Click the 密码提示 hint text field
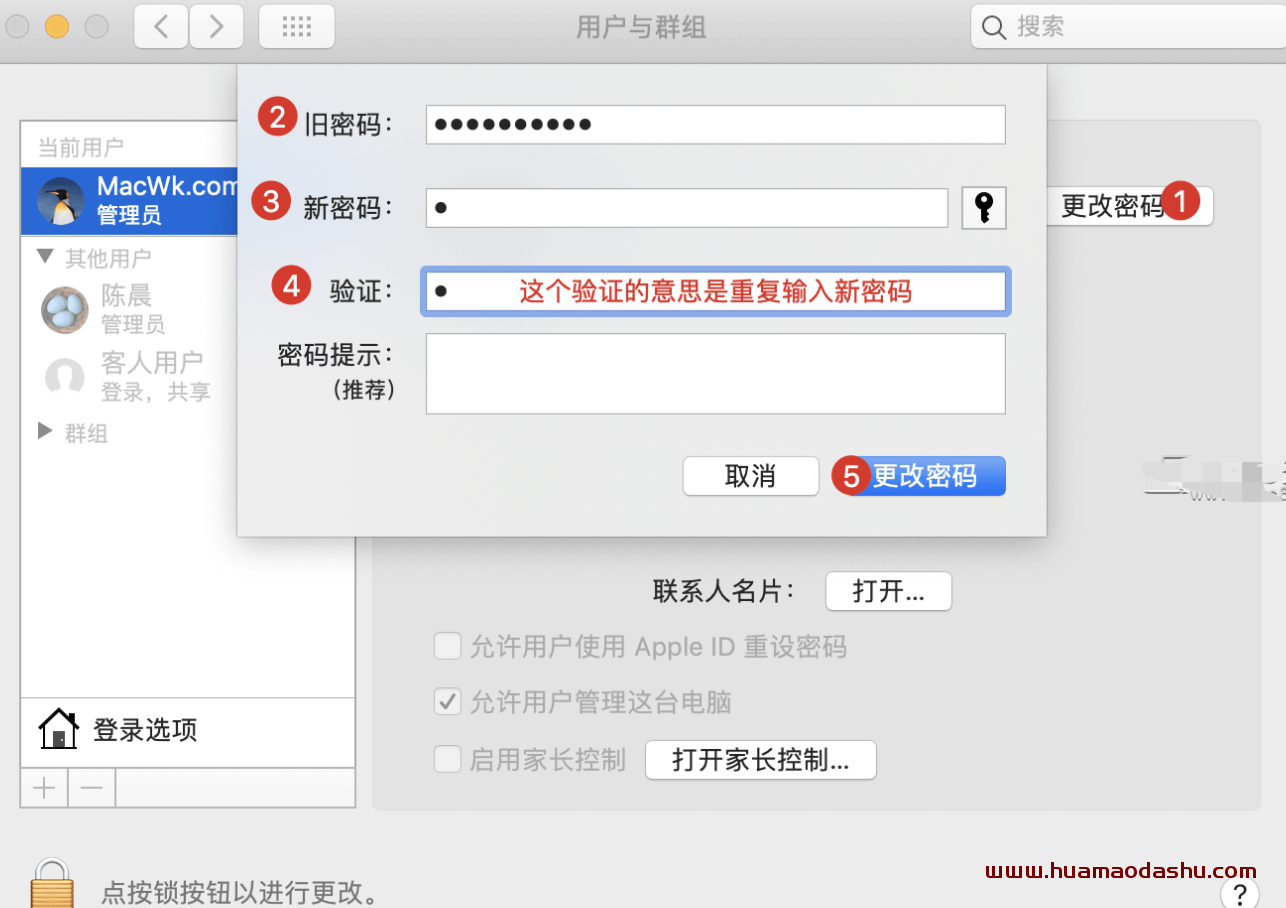The height and width of the screenshot is (908, 1286). pyautogui.click(x=715, y=373)
